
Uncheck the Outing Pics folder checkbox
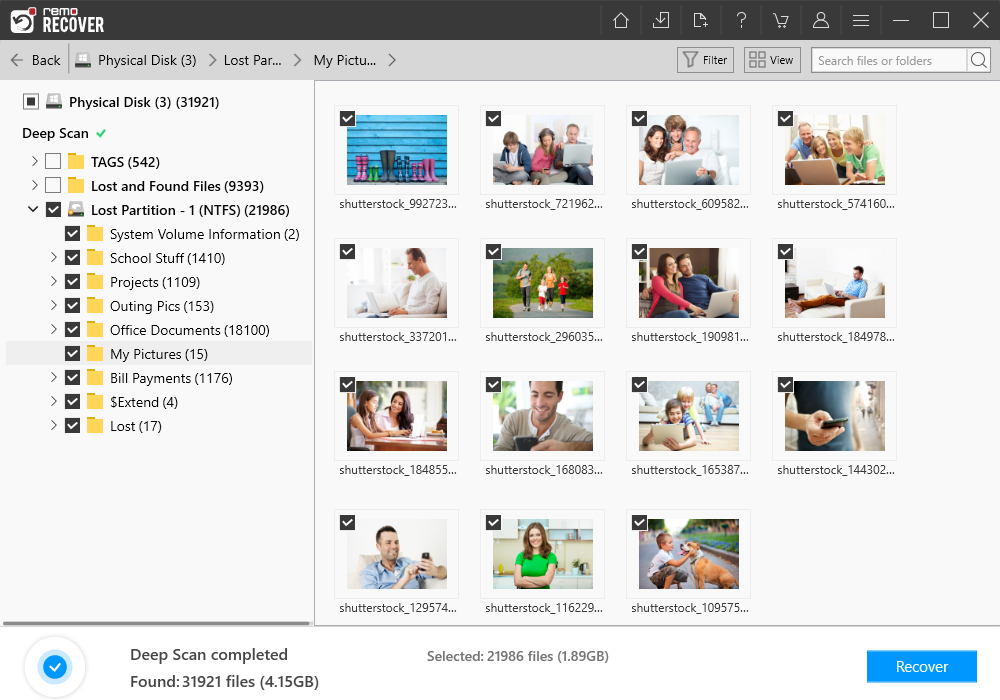pyautogui.click(x=72, y=306)
